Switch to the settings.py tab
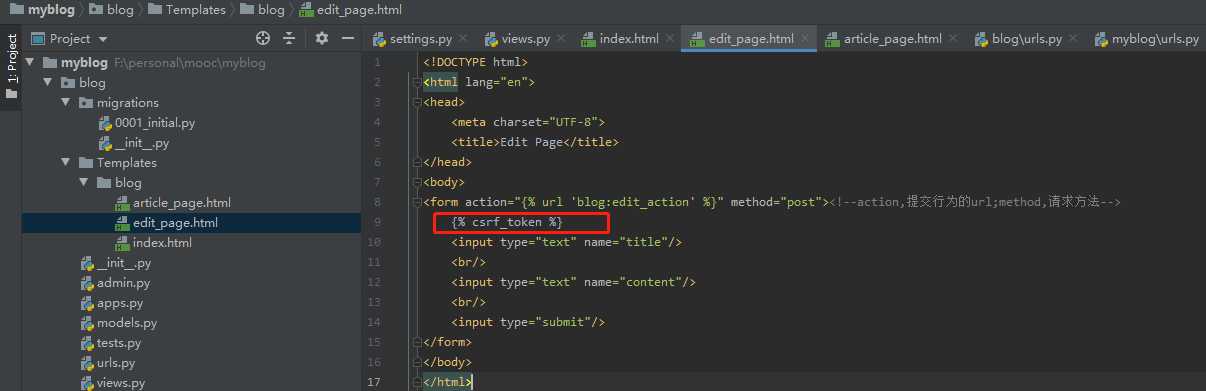The image size is (1206, 391). [x=420, y=39]
